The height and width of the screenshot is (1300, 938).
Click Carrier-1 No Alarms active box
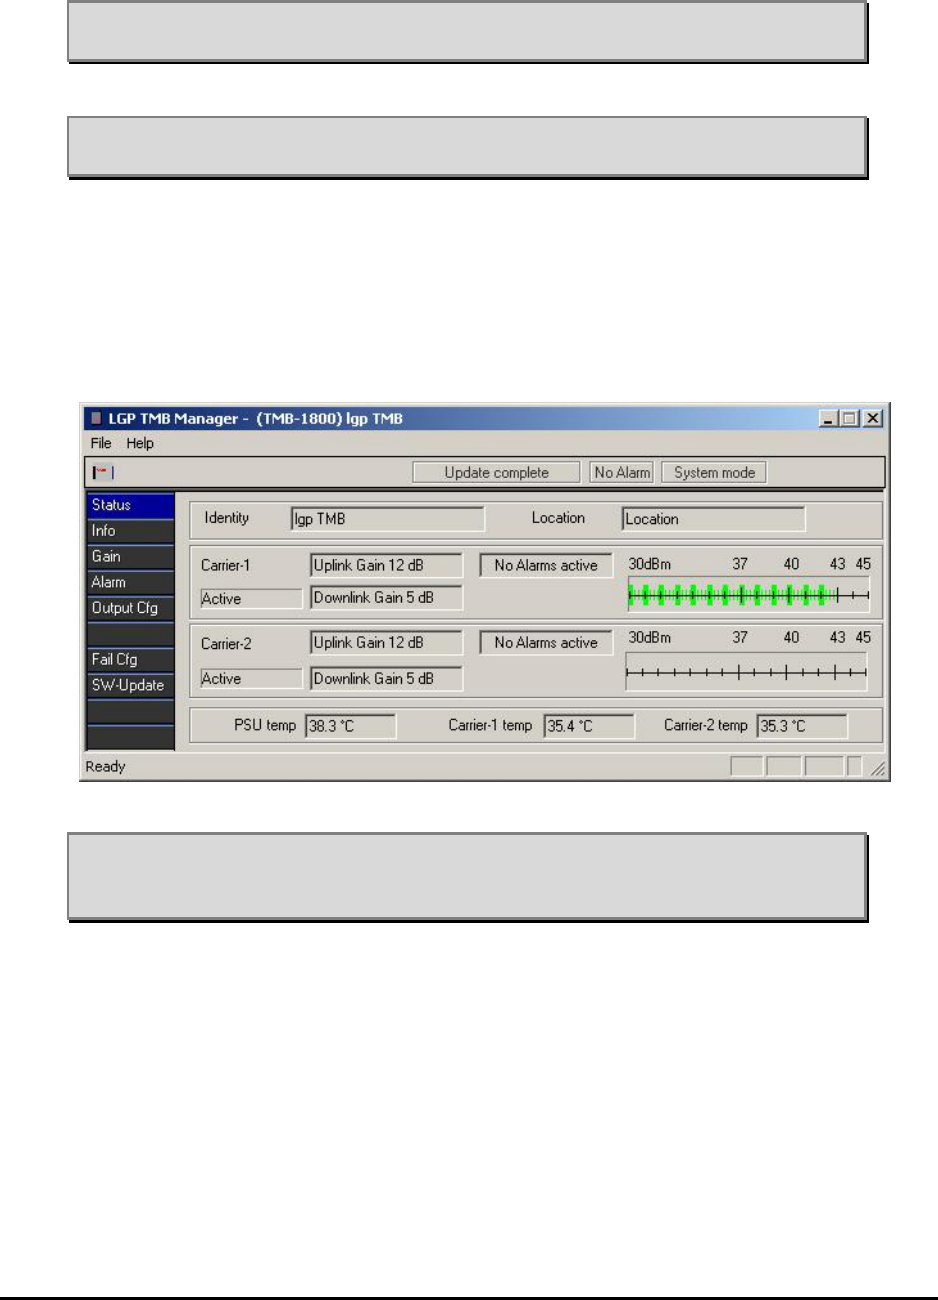[546, 566]
